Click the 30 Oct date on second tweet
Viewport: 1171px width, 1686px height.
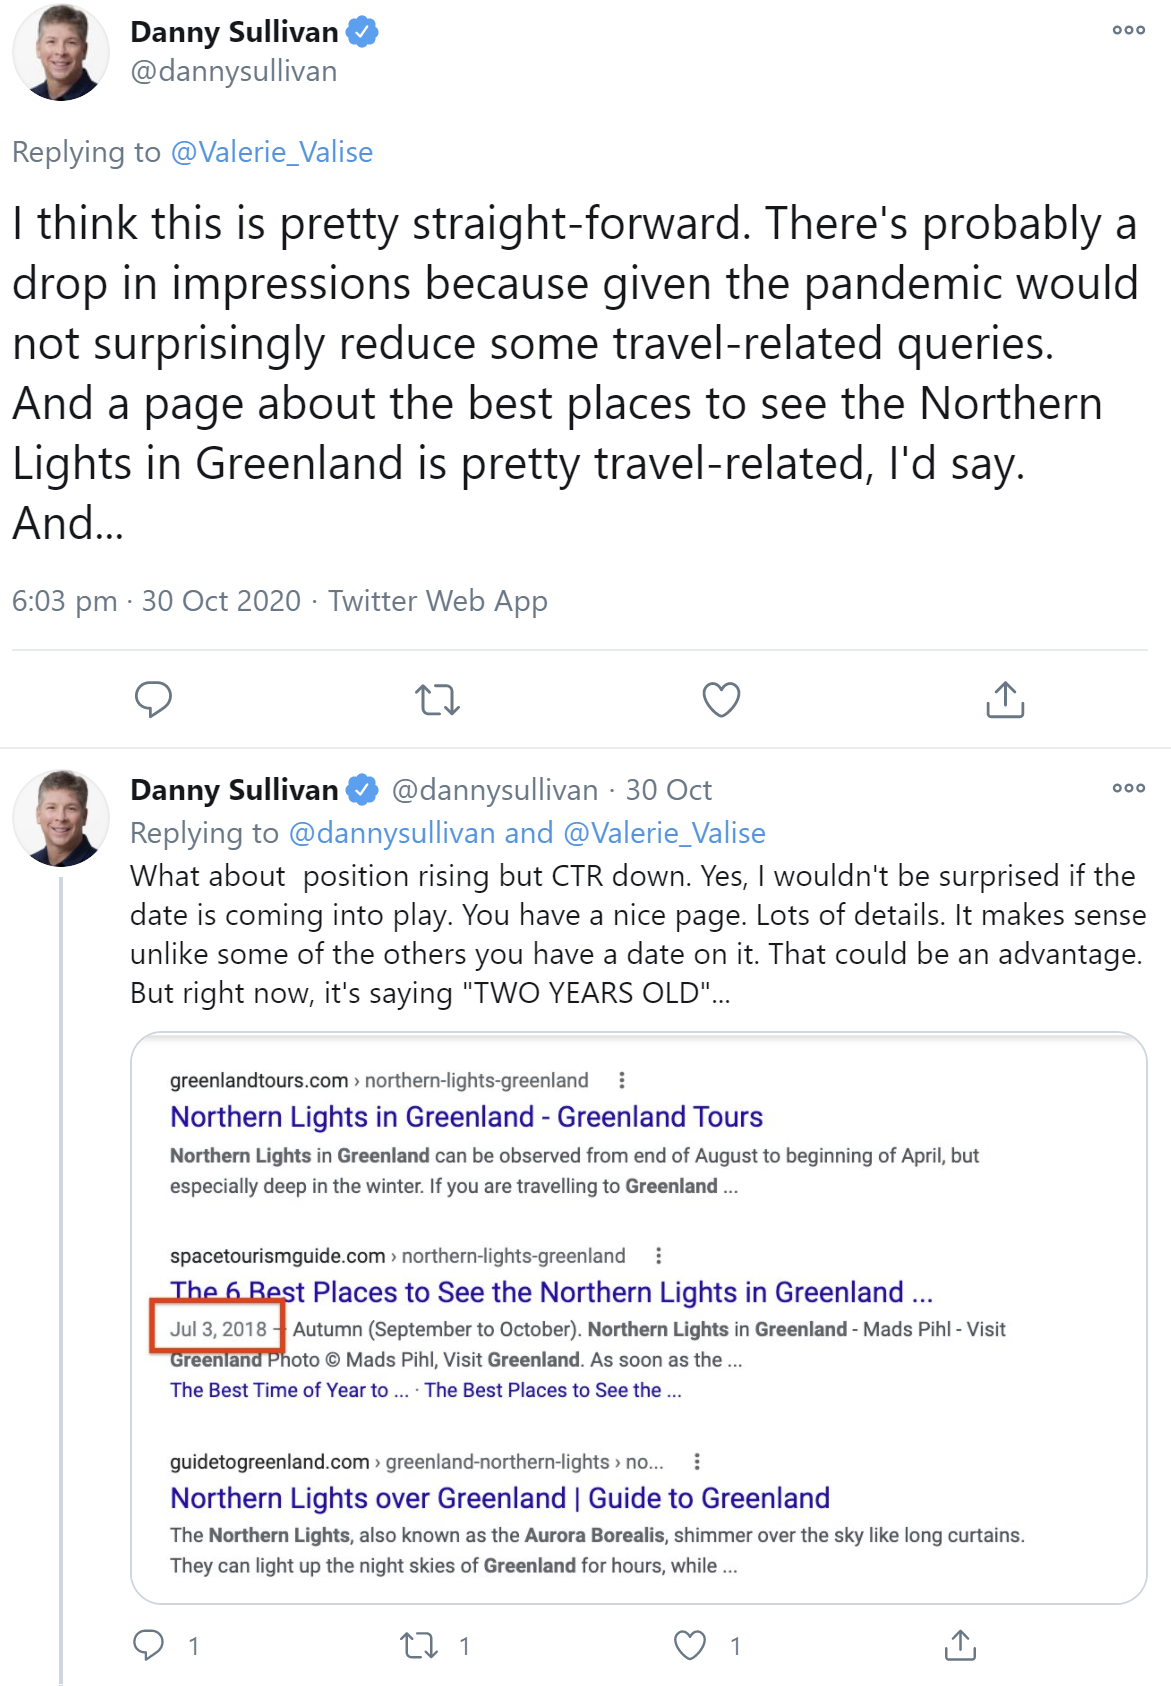pyautogui.click(x=668, y=790)
